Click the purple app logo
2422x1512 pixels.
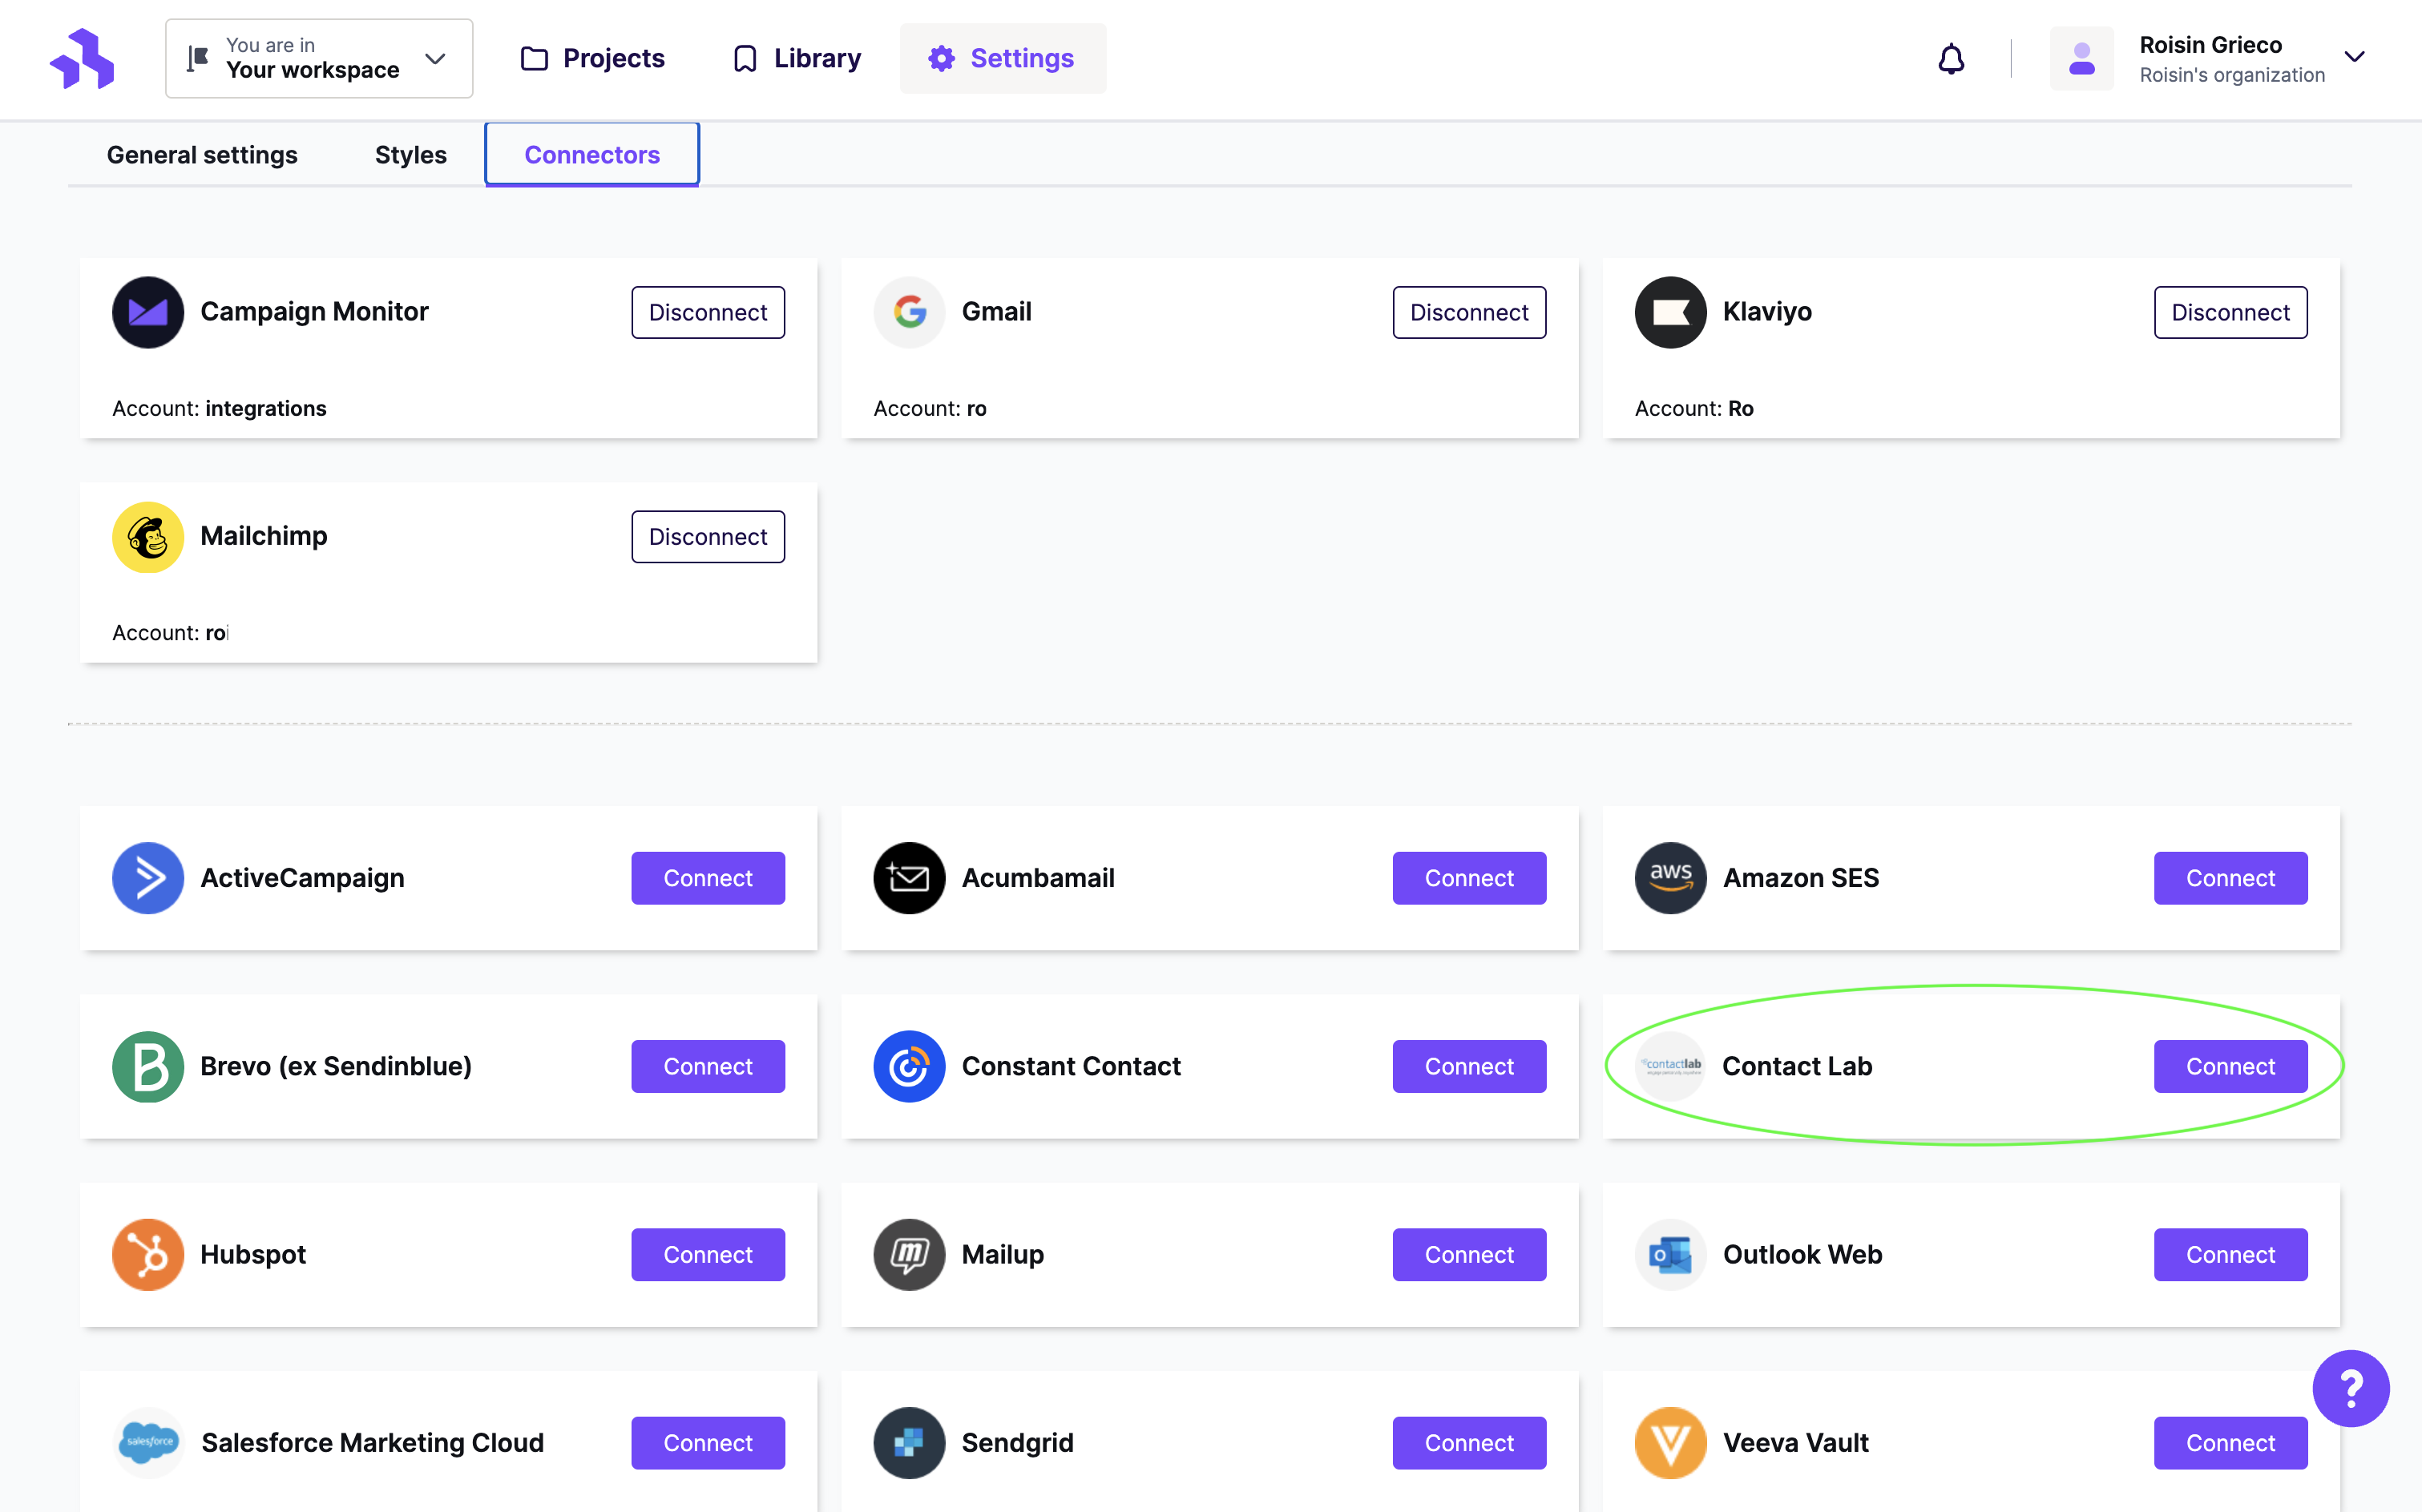coord(82,58)
